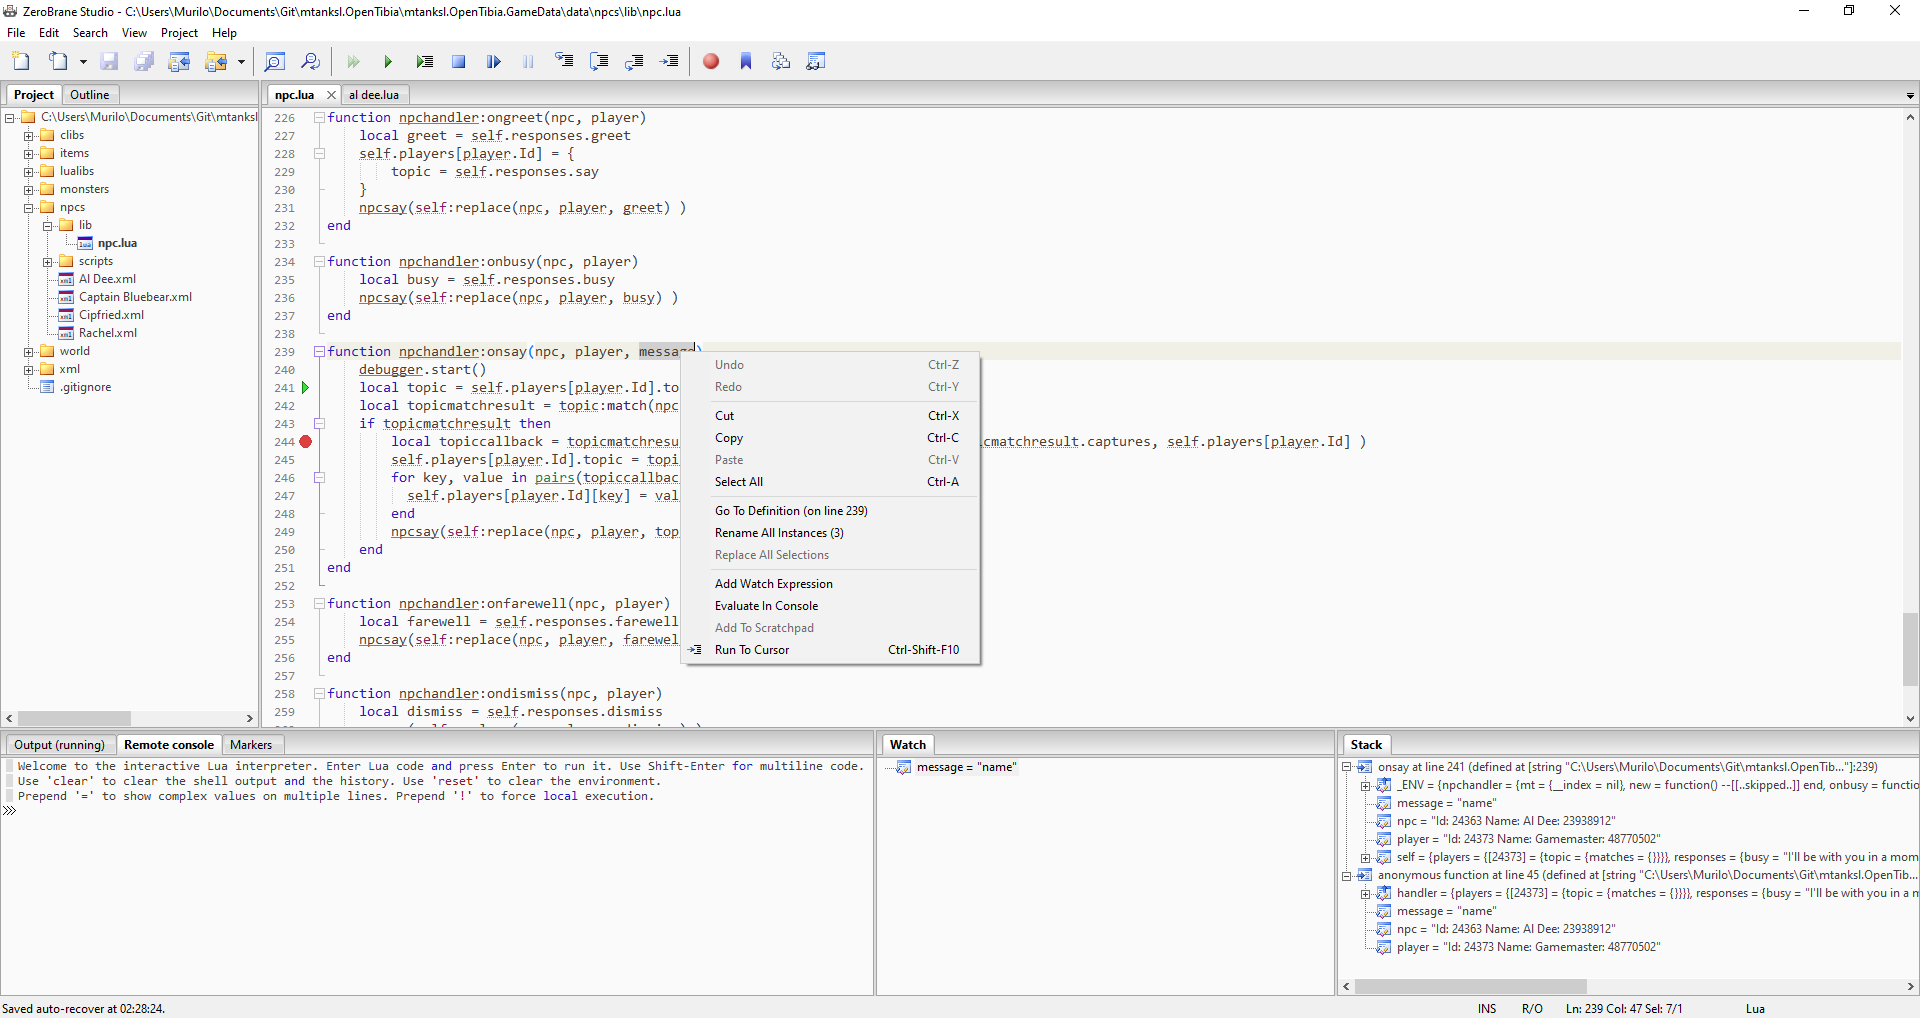The height and width of the screenshot is (1018, 1920).
Task: Start debugging with the green Run button
Action: tap(388, 61)
